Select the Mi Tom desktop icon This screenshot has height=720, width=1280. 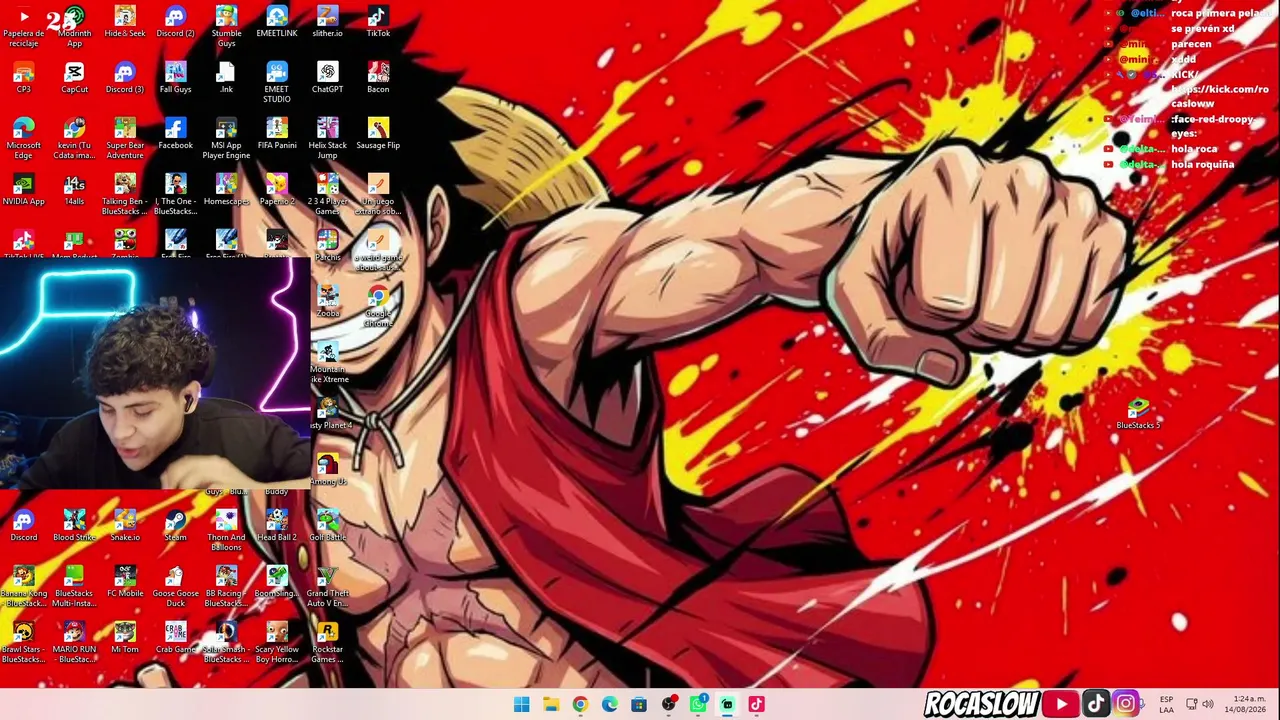pos(125,638)
